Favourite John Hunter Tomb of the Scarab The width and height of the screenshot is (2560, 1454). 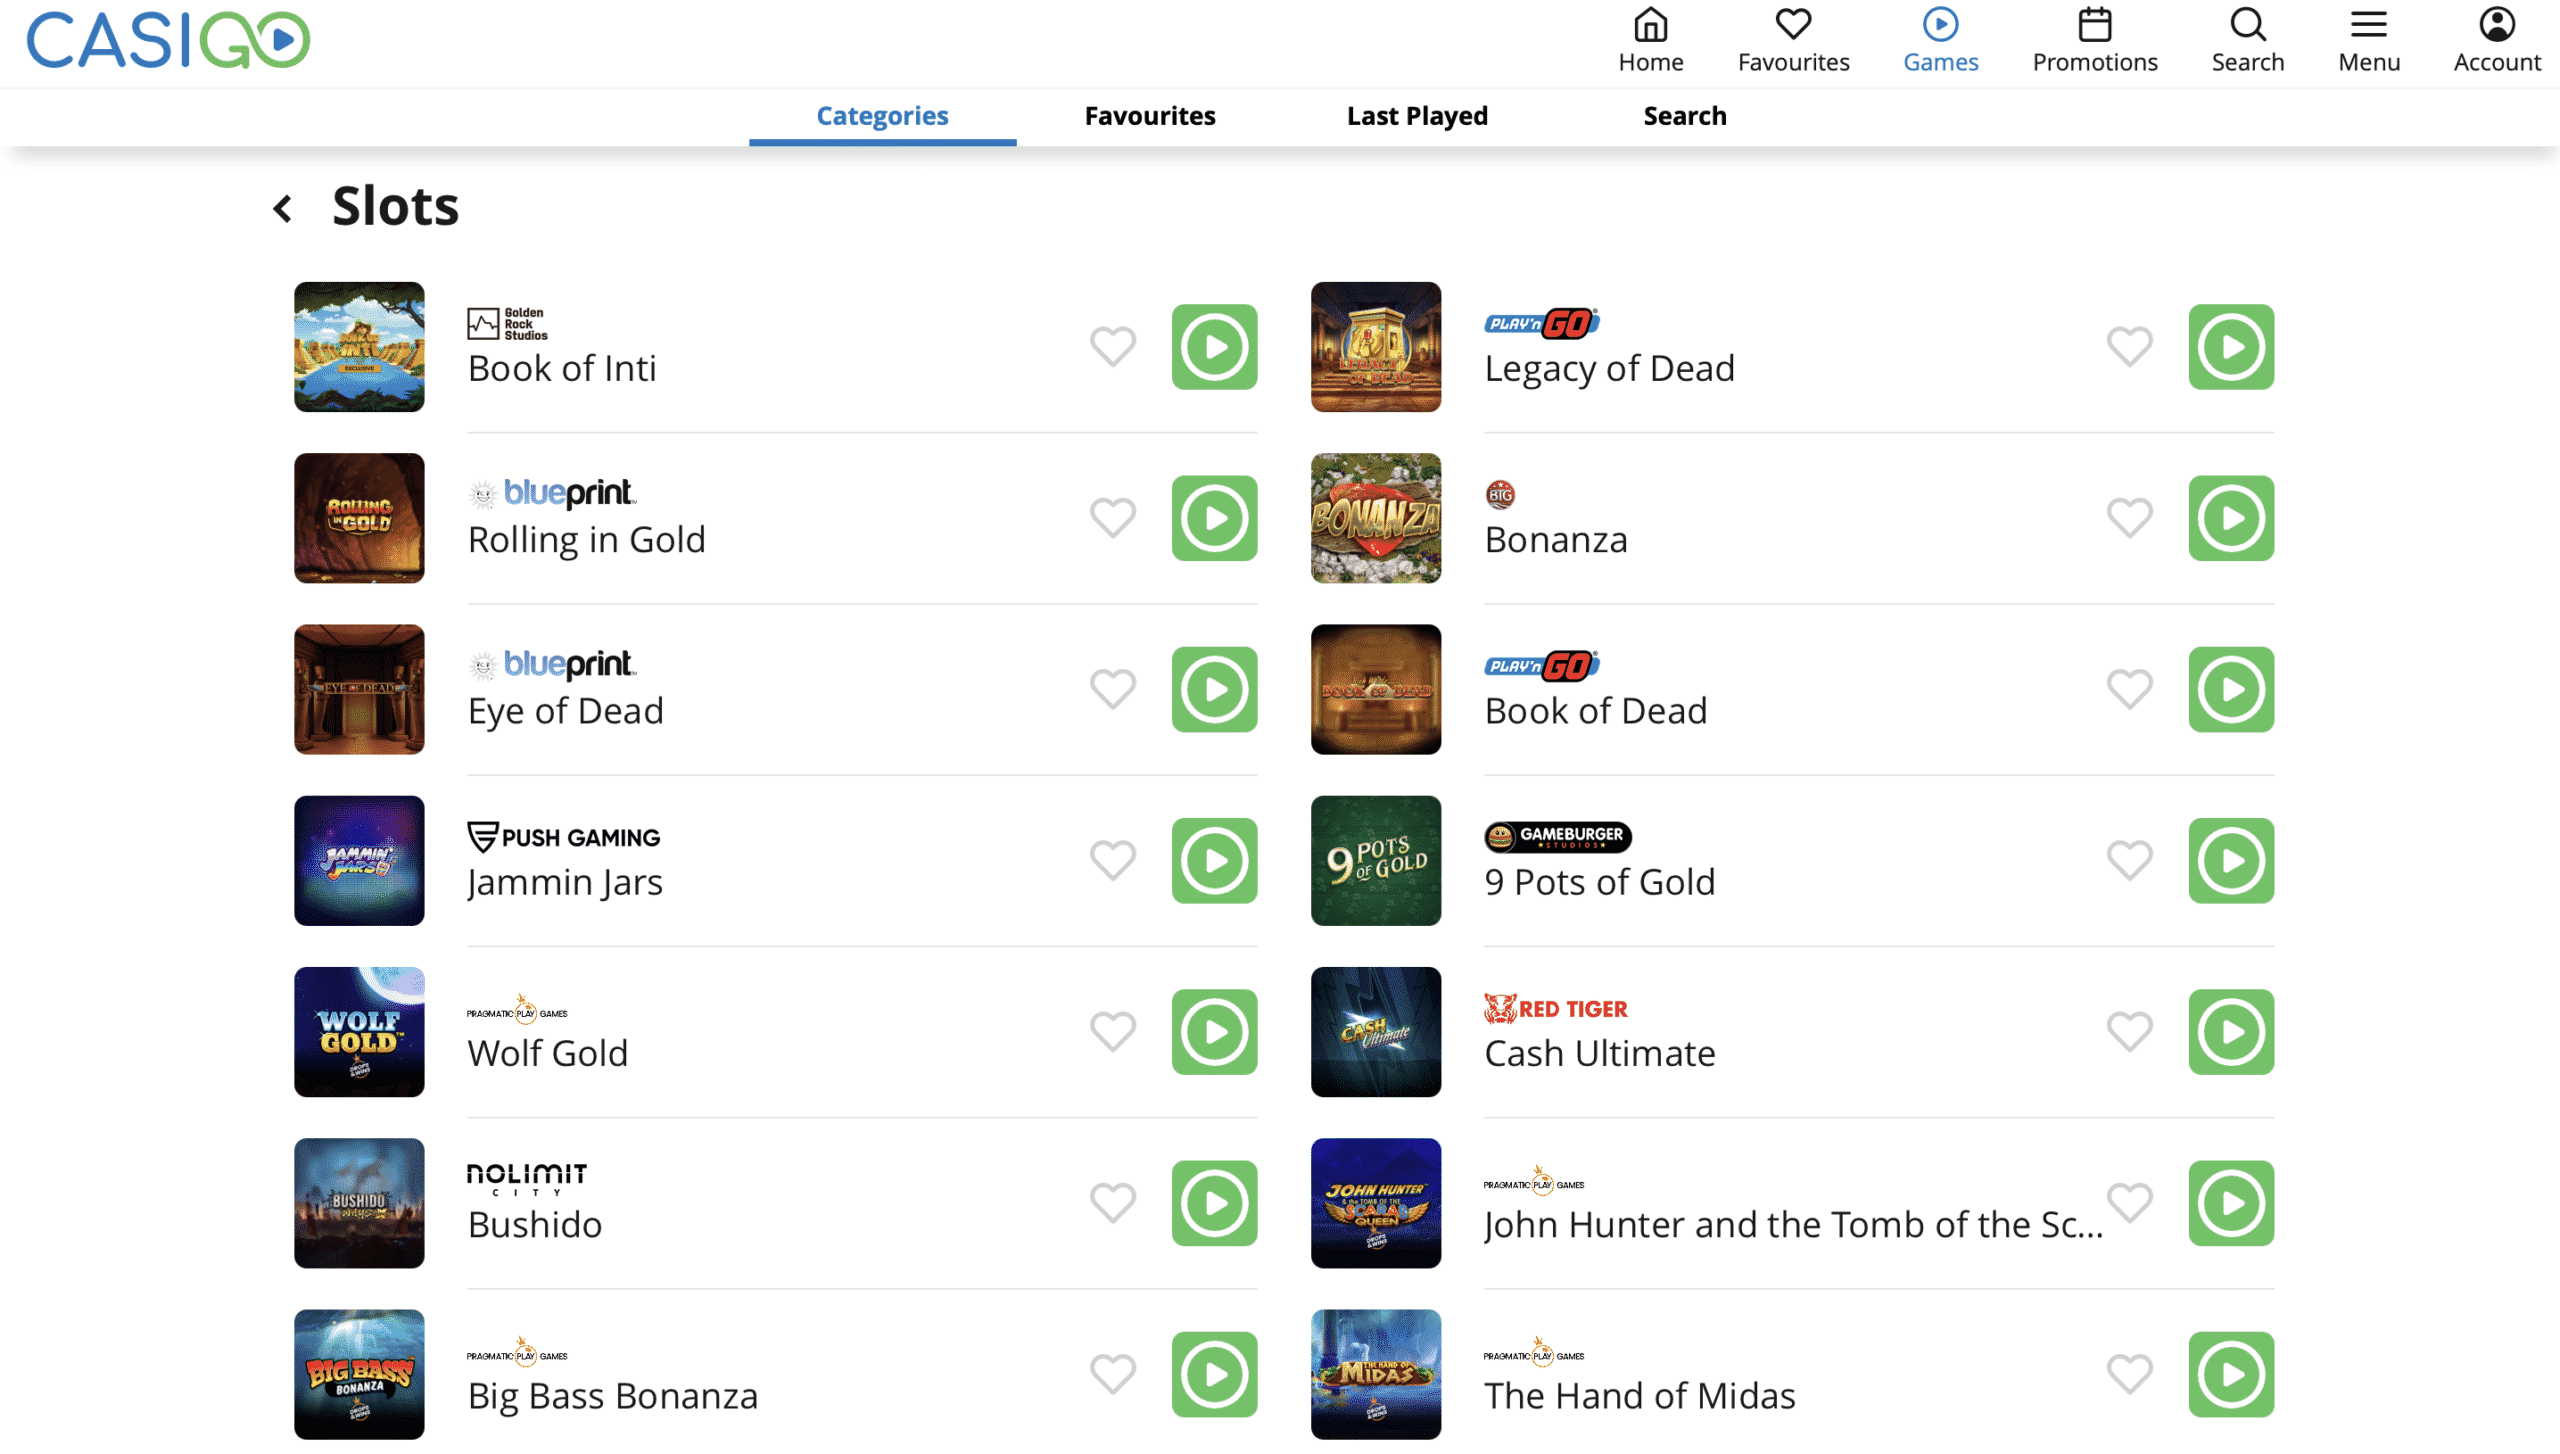tap(2129, 1203)
